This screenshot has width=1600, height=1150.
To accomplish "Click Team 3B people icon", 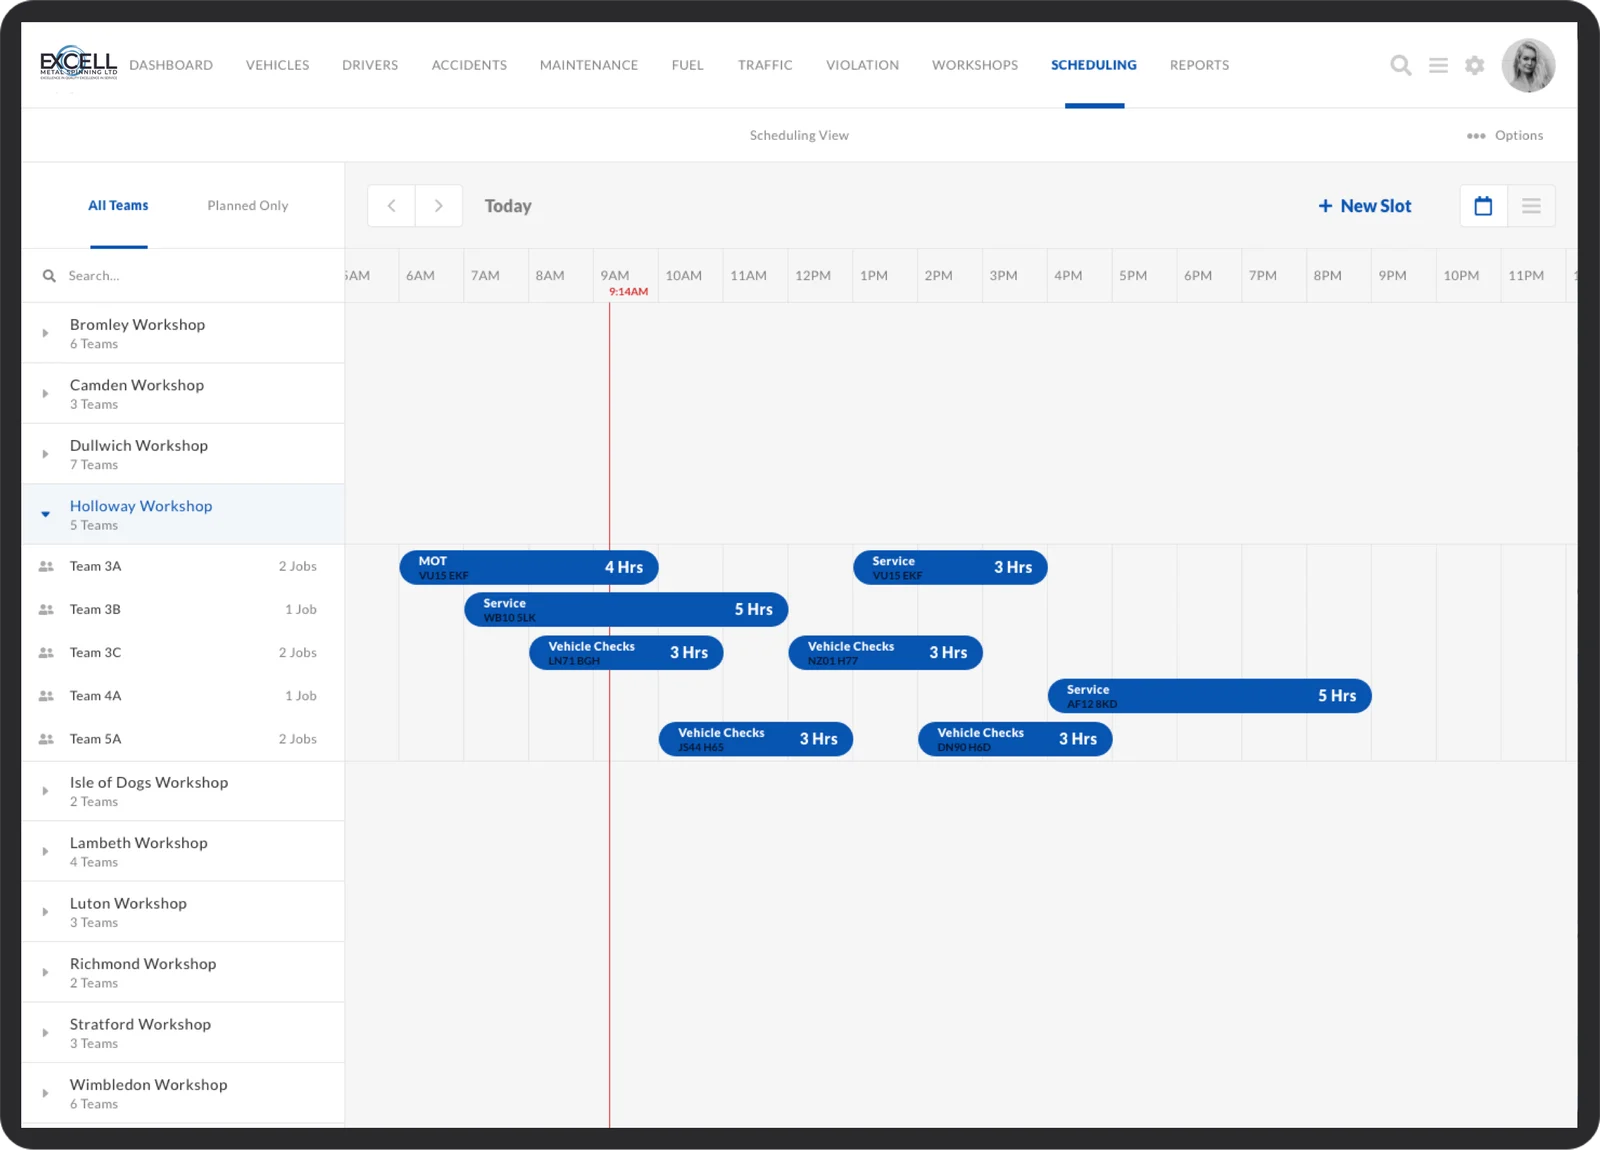I will pyautogui.click(x=46, y=610).
